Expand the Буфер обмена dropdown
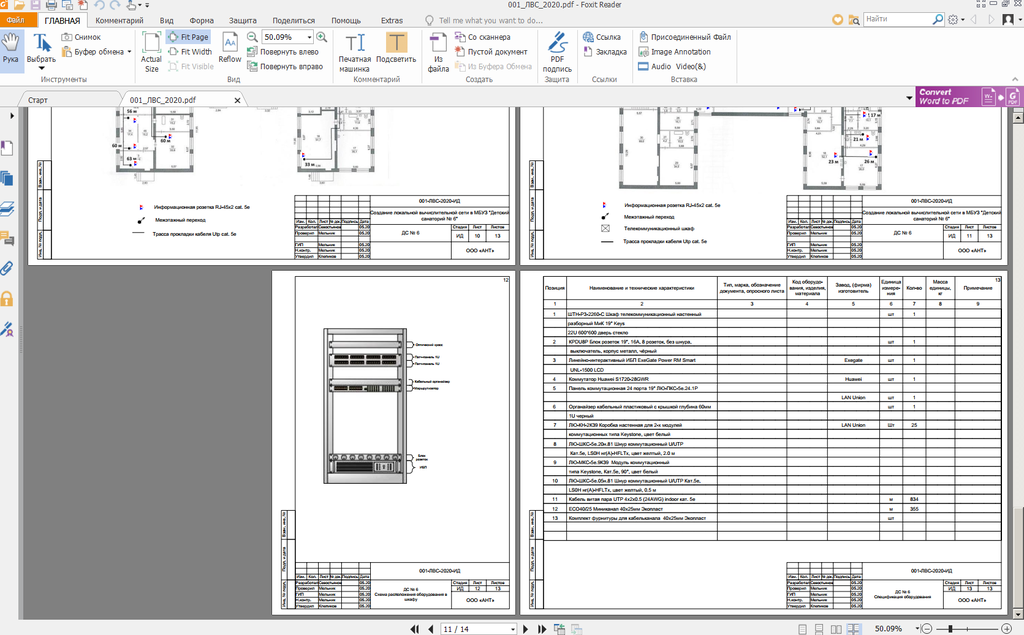The width and height of the screenshot is (1024, 635). click(130, 52)
